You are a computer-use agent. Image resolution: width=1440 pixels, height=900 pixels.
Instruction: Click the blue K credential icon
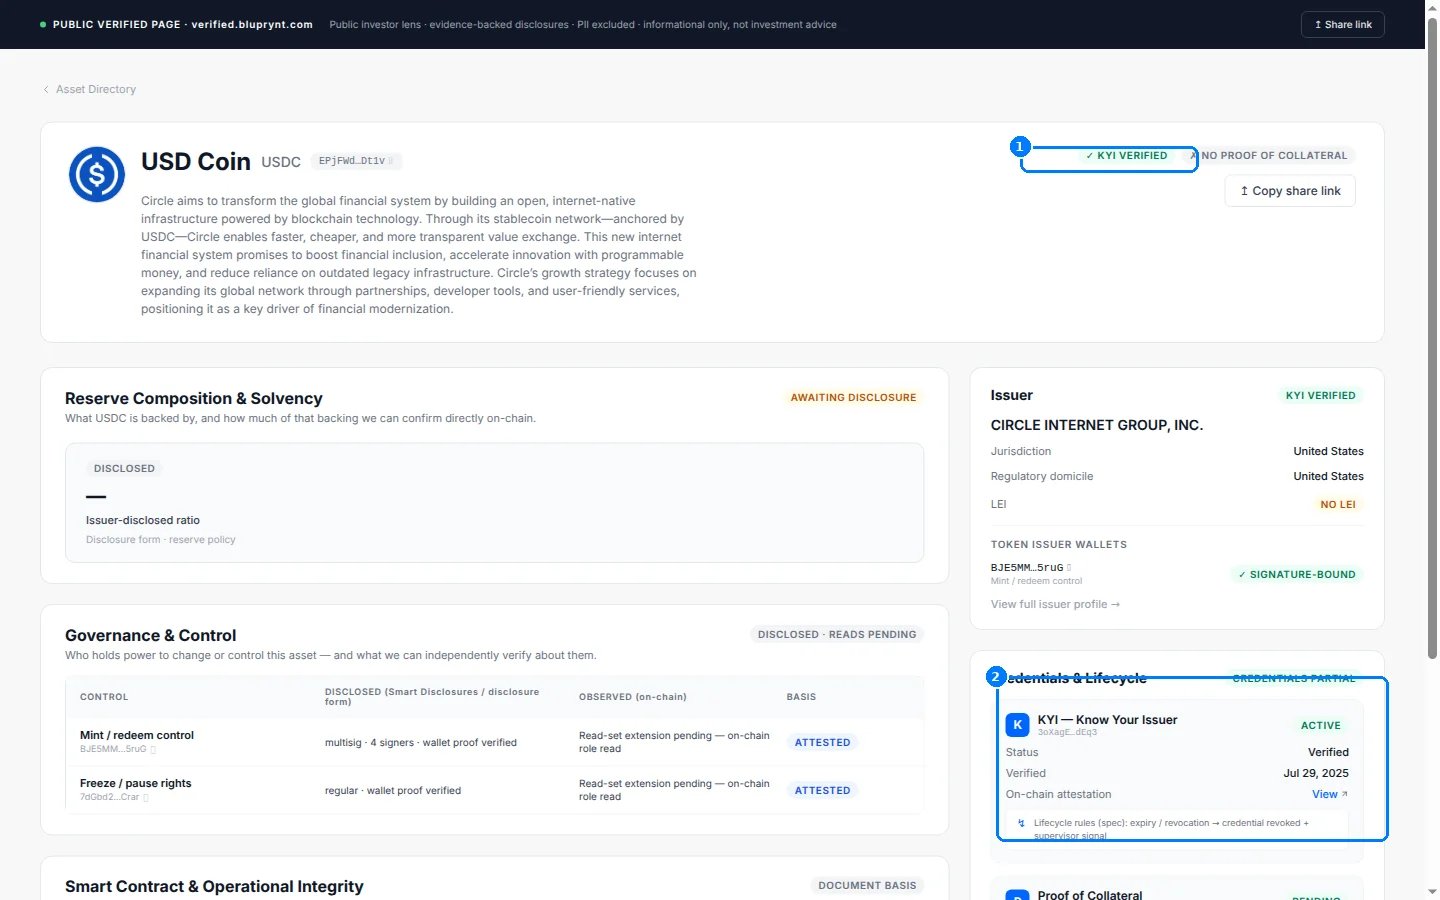[1017, 725]
